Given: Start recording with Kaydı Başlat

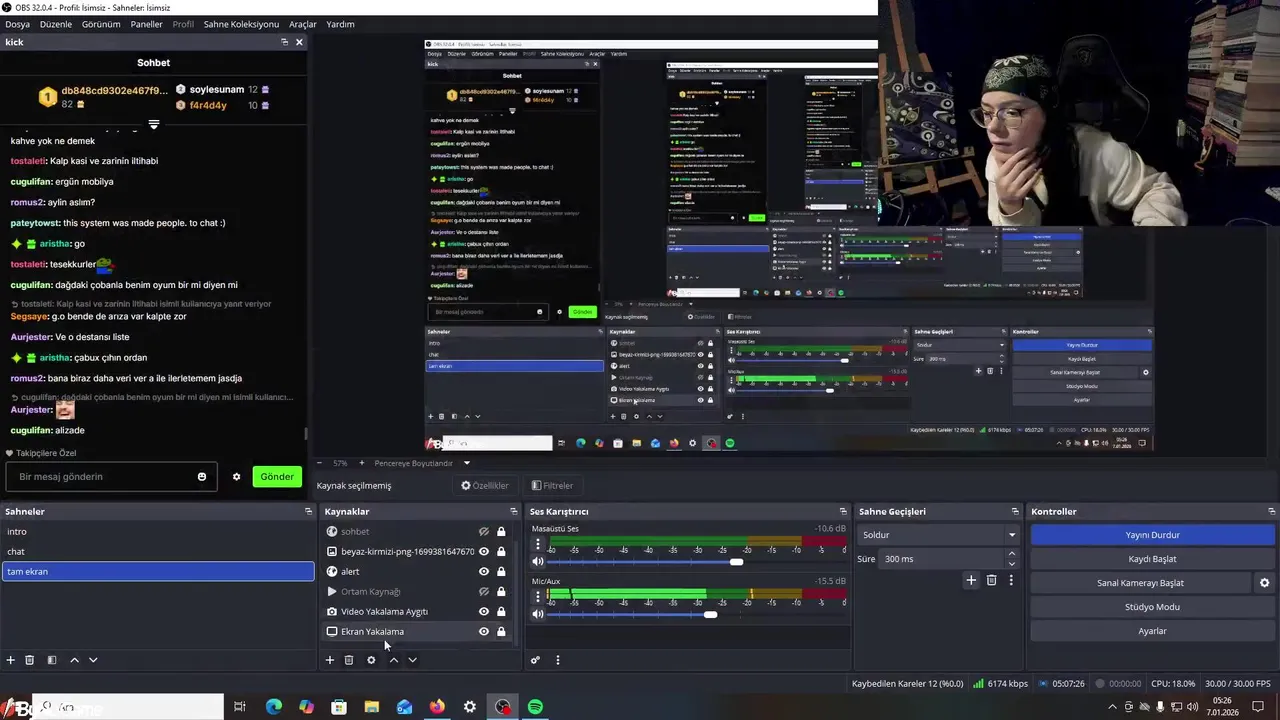Looking at the screenshot, I should [1152, 559].
